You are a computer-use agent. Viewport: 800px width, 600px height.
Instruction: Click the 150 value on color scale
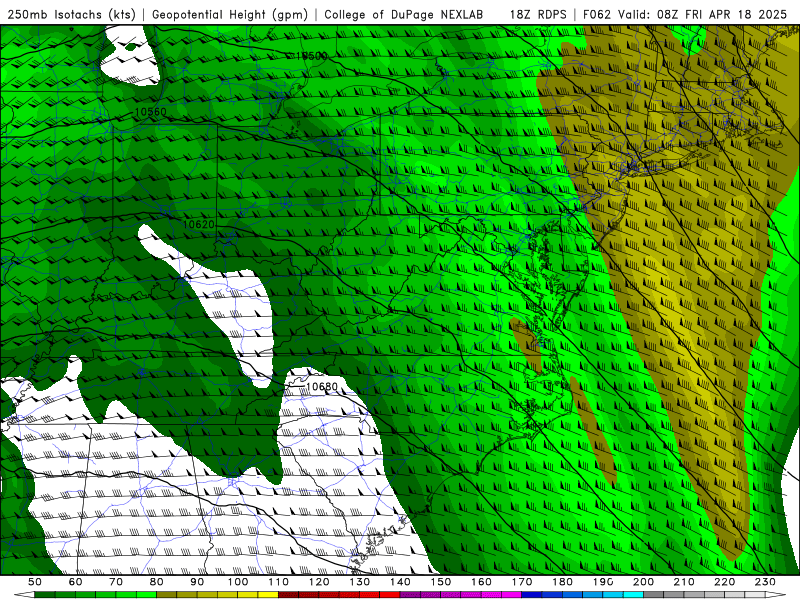pos(440,582)
